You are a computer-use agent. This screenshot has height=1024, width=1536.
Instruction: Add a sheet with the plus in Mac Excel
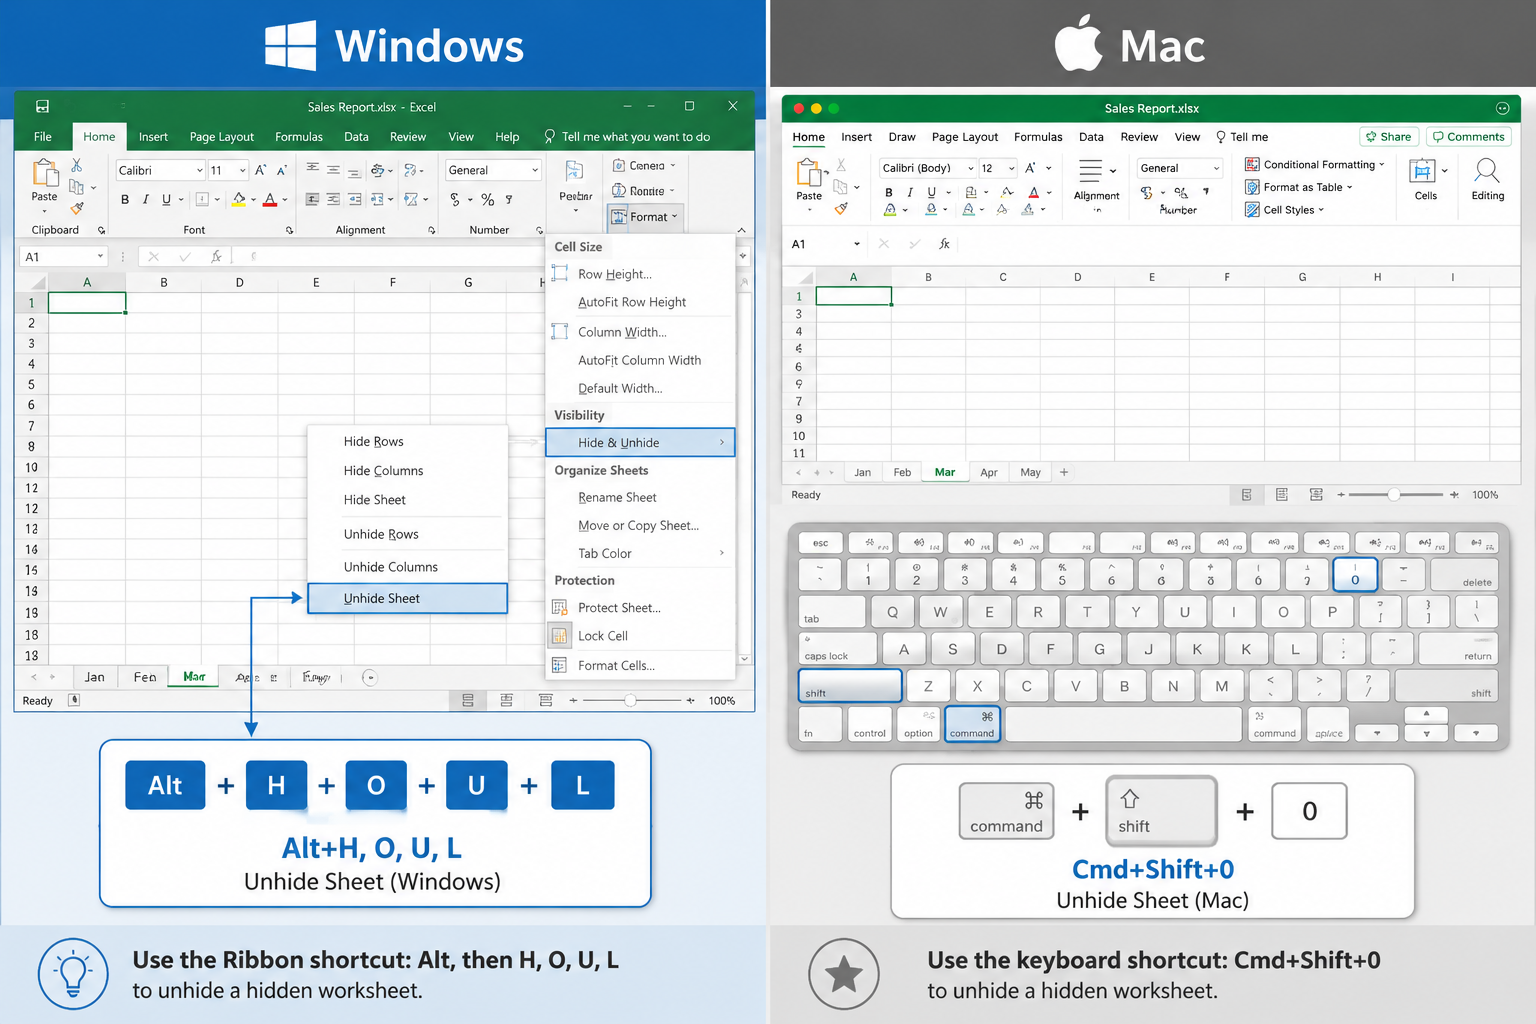click(1064, 472)
